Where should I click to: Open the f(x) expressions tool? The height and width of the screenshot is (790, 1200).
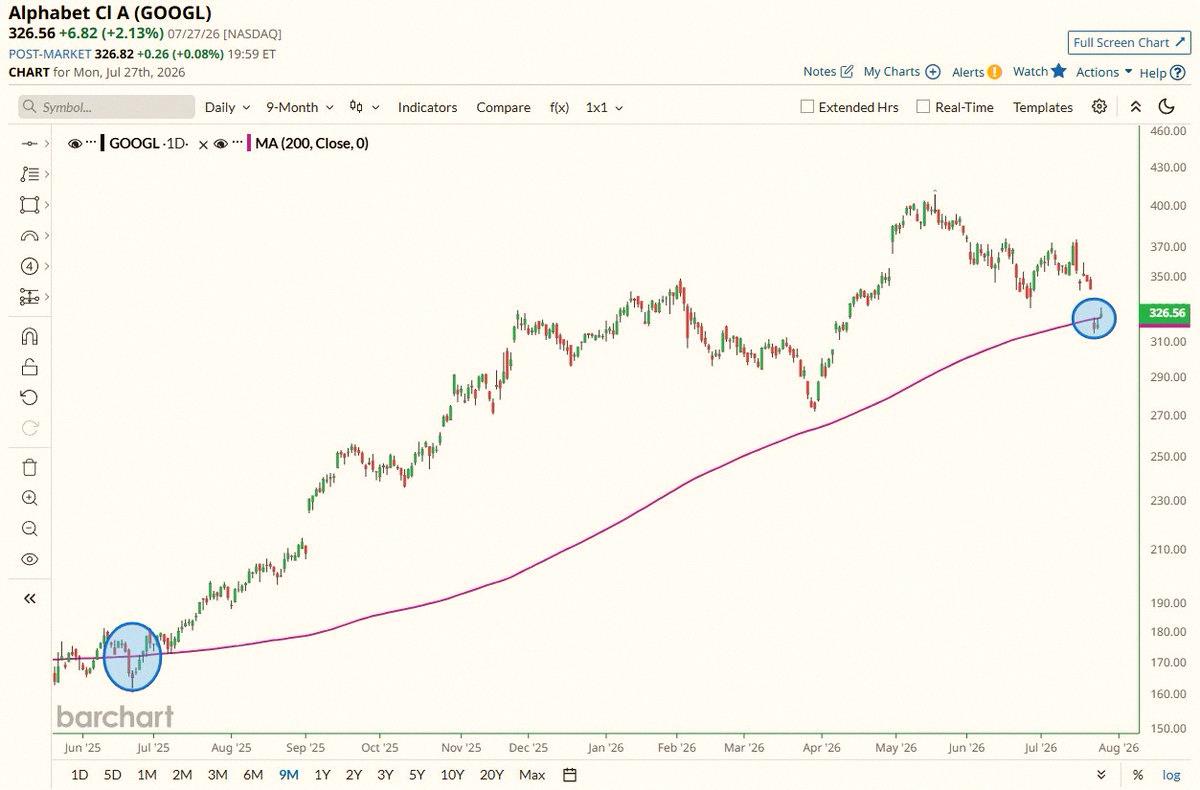[559, 107]
